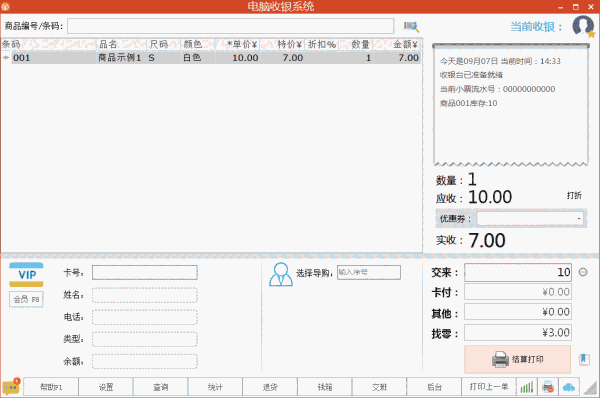This screenshot has width=600, height=398.
Task: Click the 数量 column header
Action: tap(356, 44)
